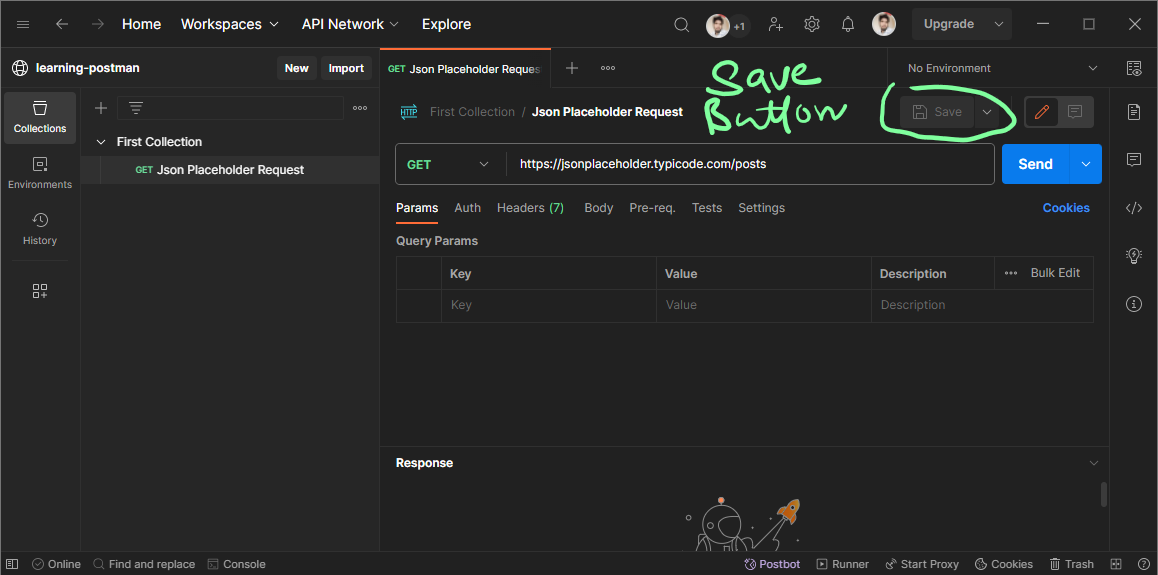Click the Upgrade button
The width and height of the screenshot is (1158, 575).
click(x=949, y=24)
